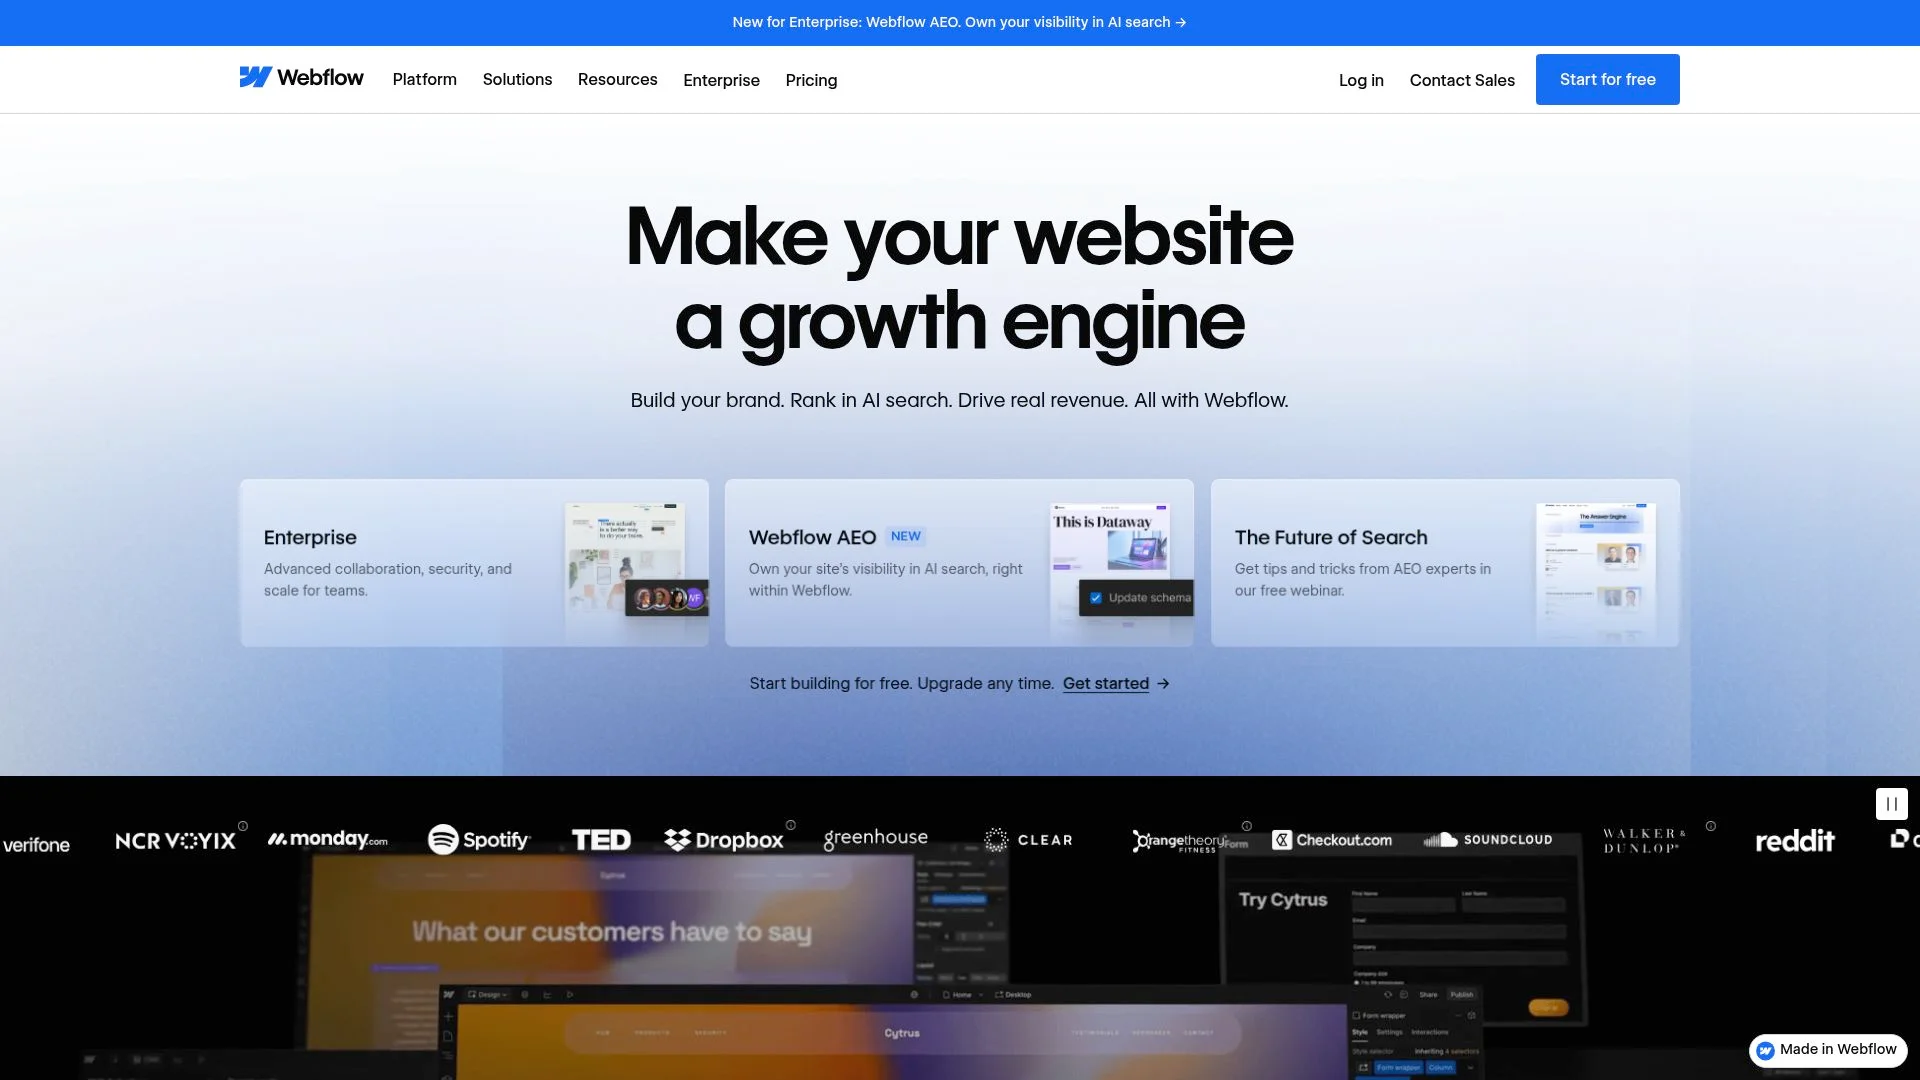The image size is (1920, 1080).
Task: Open the Enterprise feature card
Action: (x=474, y=563)
